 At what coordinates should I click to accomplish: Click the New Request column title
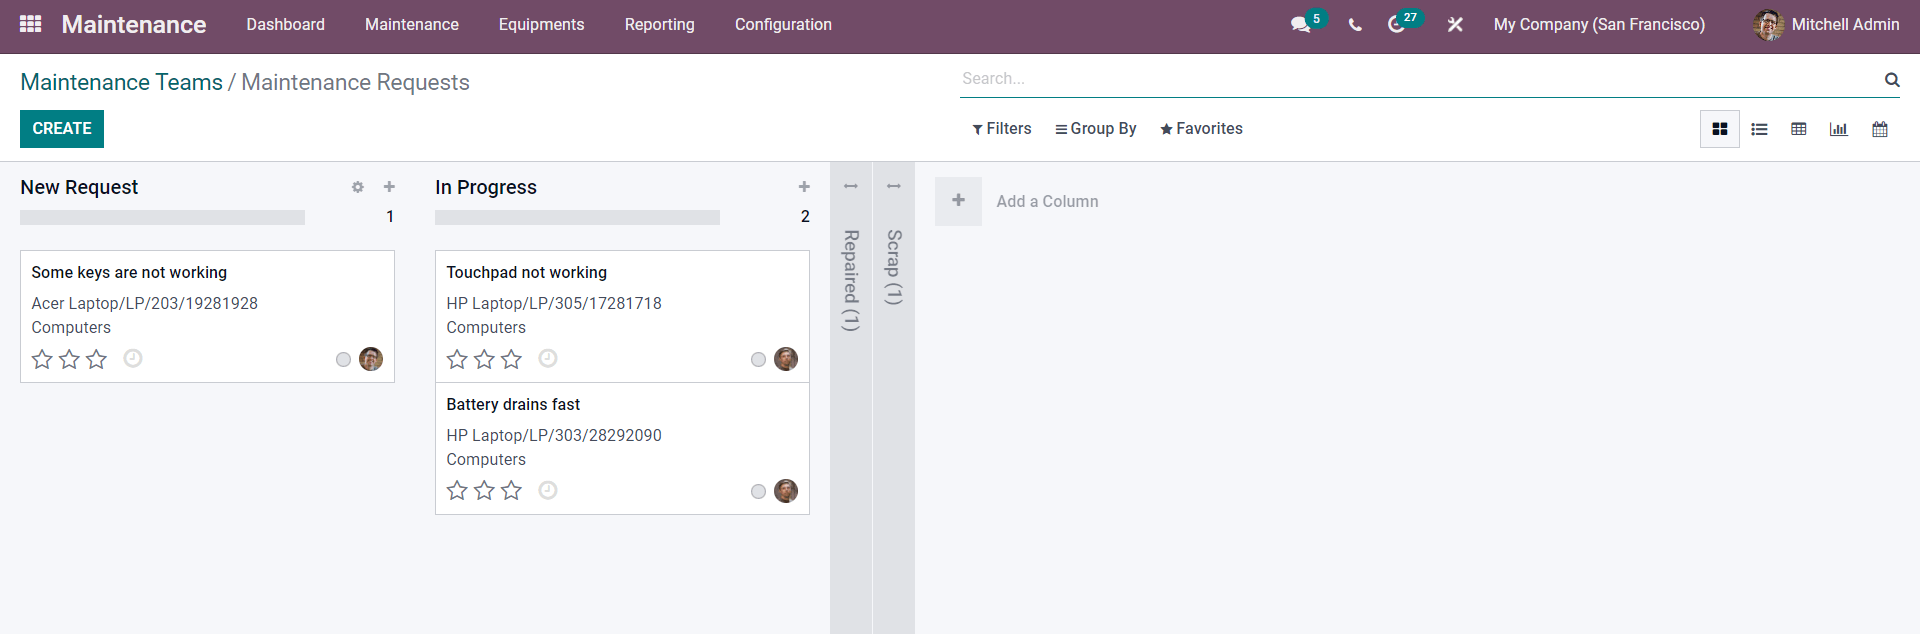pos(79,187)
